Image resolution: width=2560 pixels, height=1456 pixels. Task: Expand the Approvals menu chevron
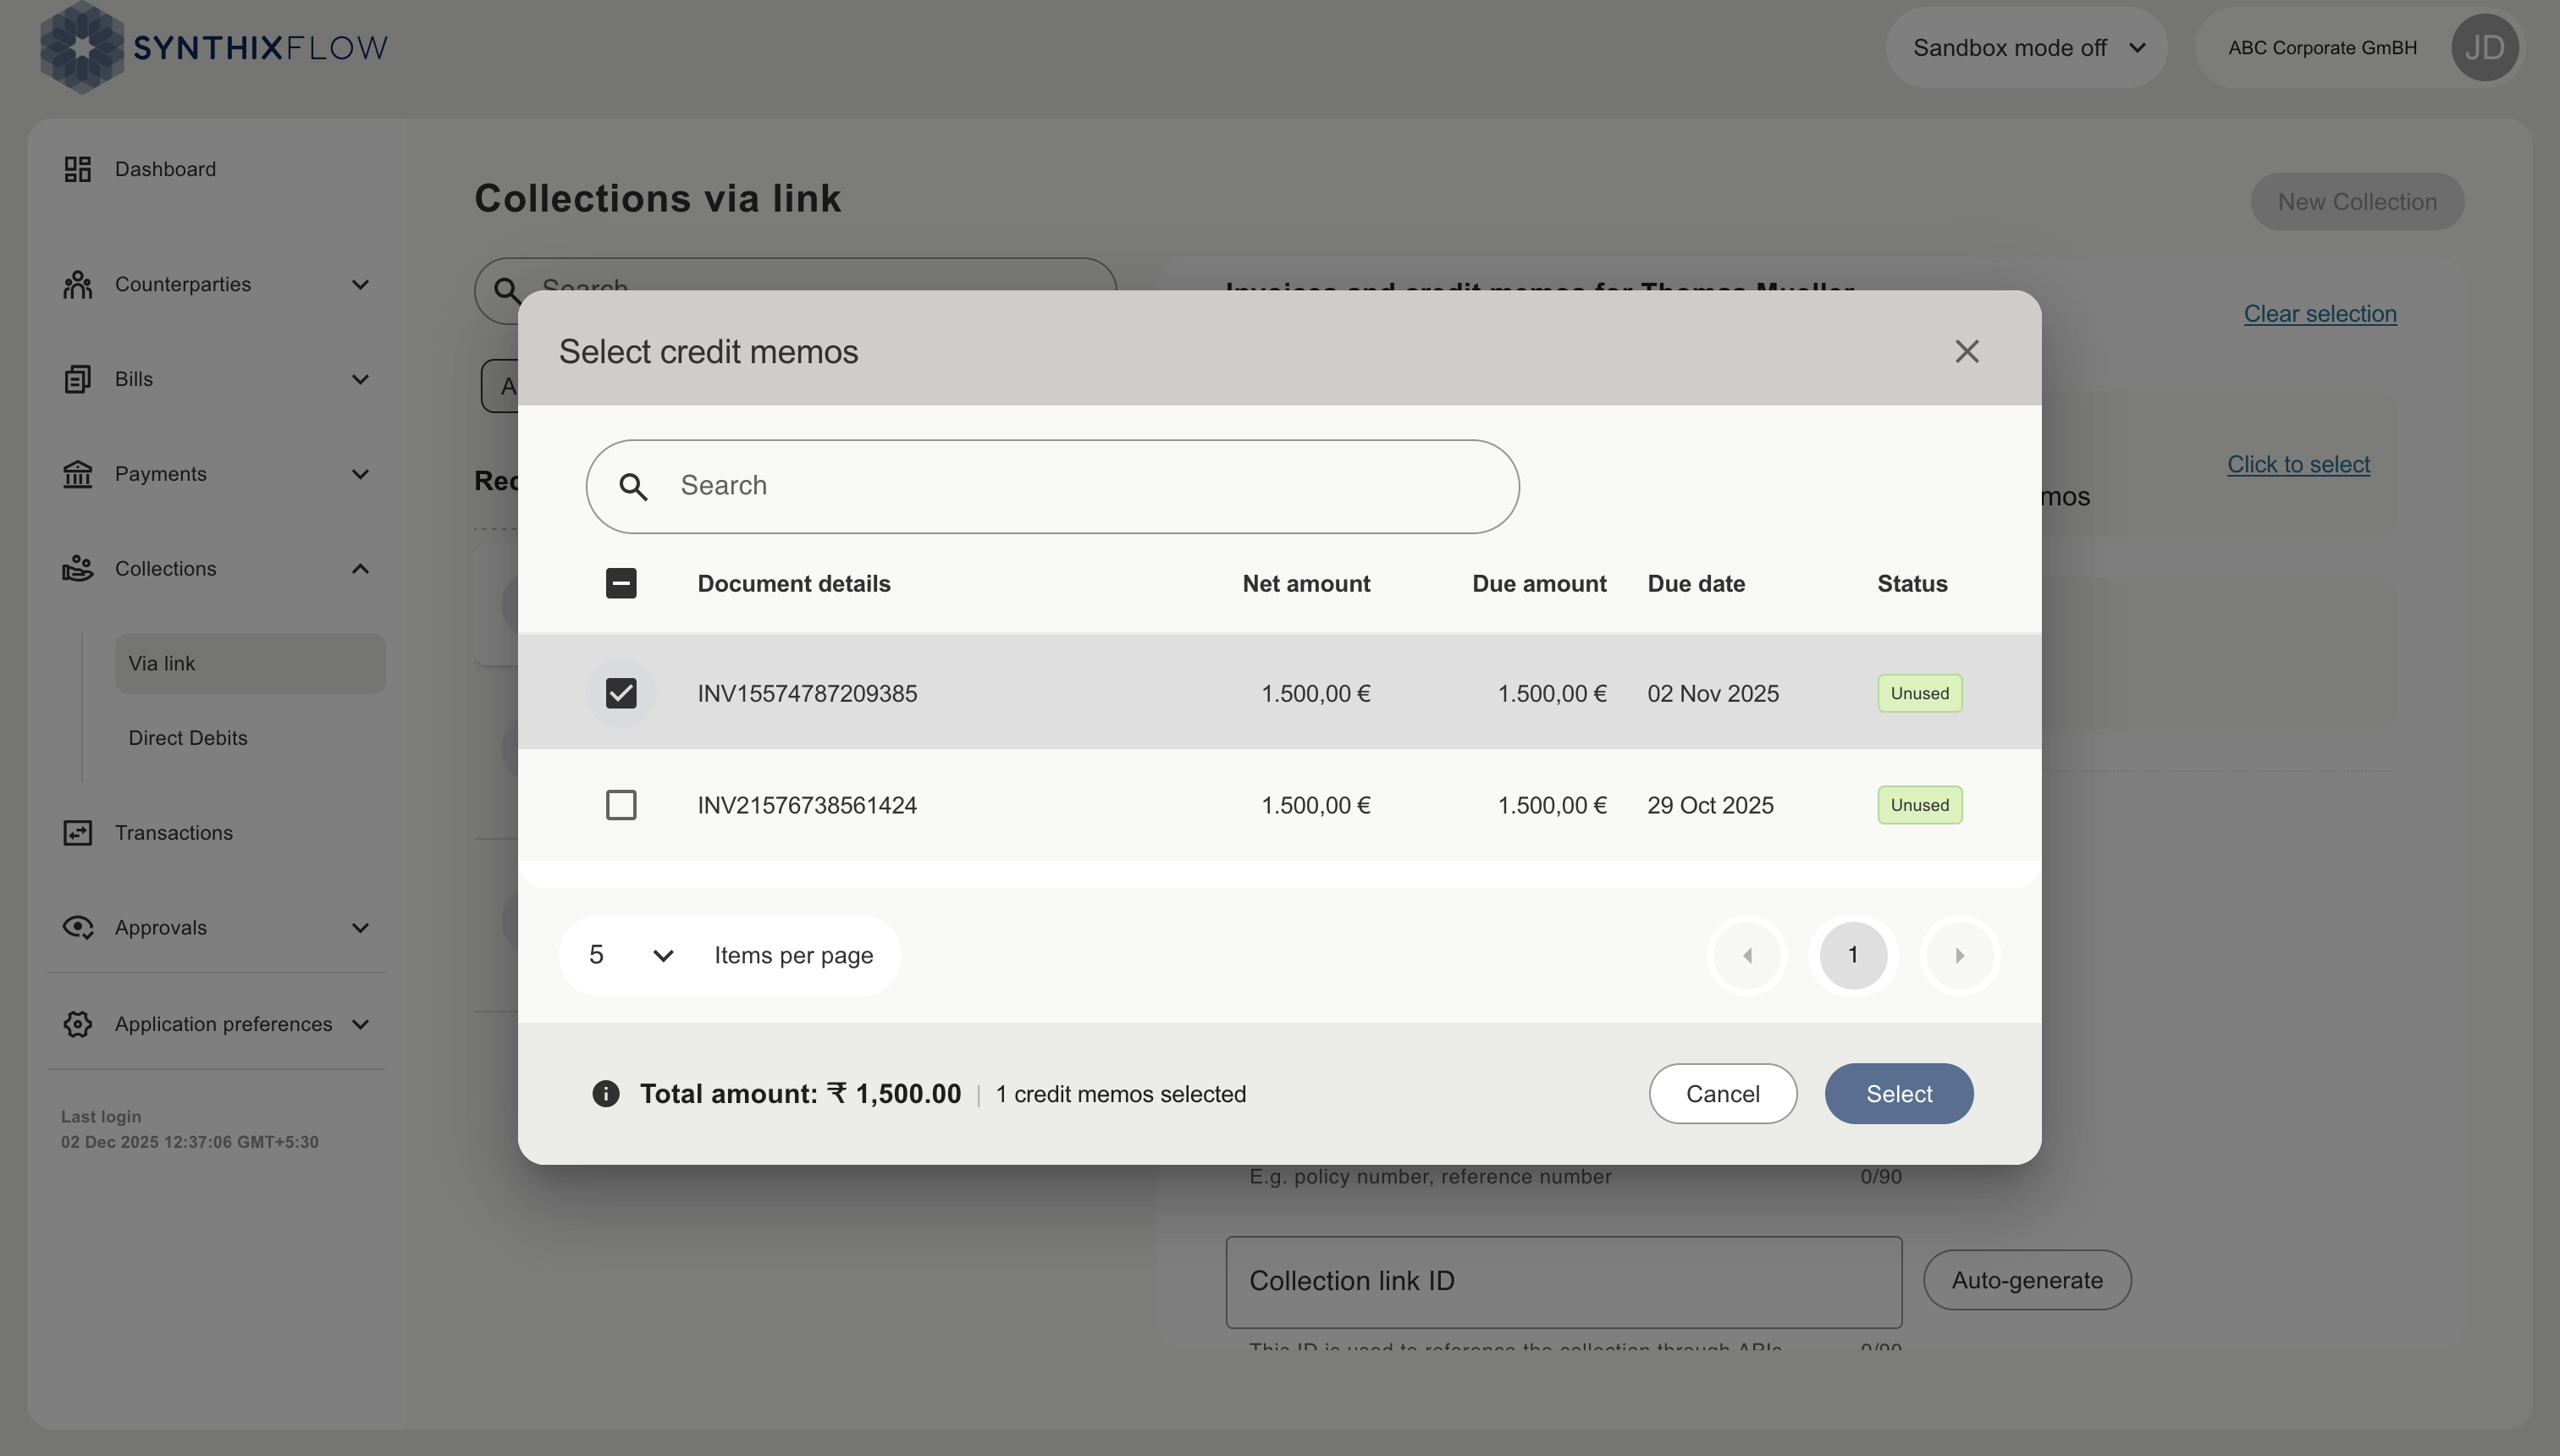click(x=360, y=927)
